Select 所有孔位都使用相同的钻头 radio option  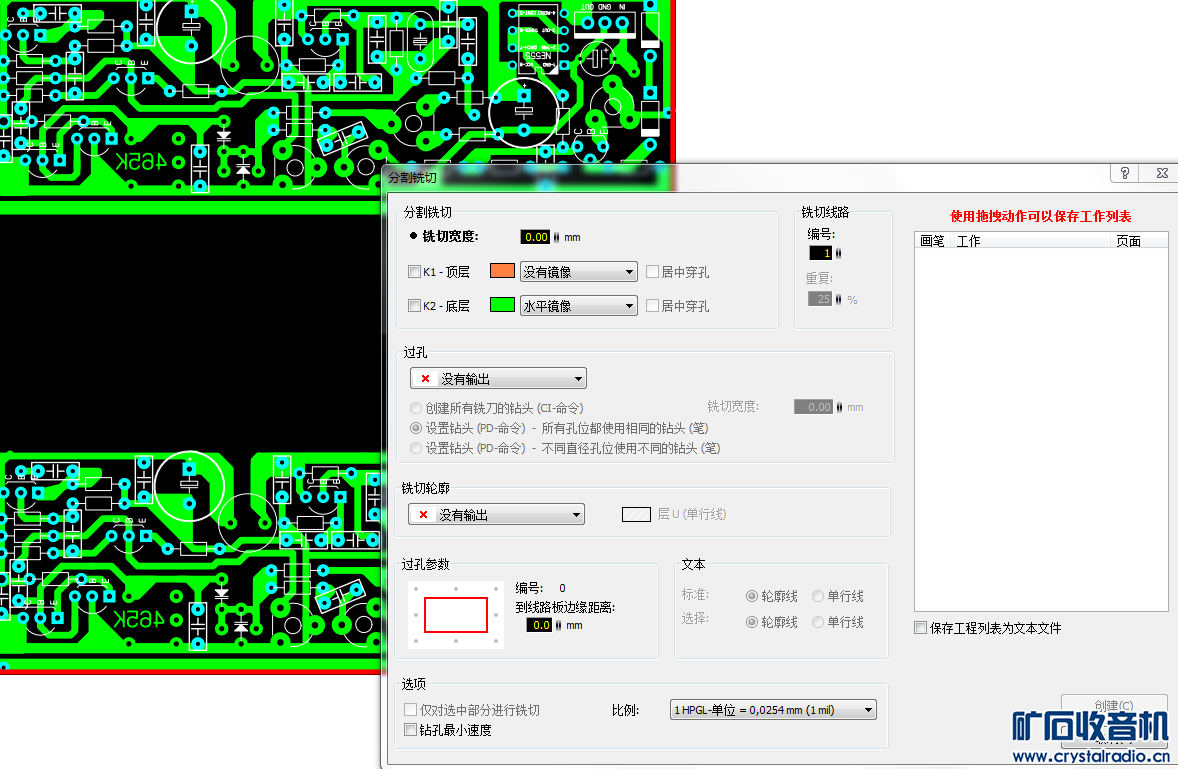[415, 428]
